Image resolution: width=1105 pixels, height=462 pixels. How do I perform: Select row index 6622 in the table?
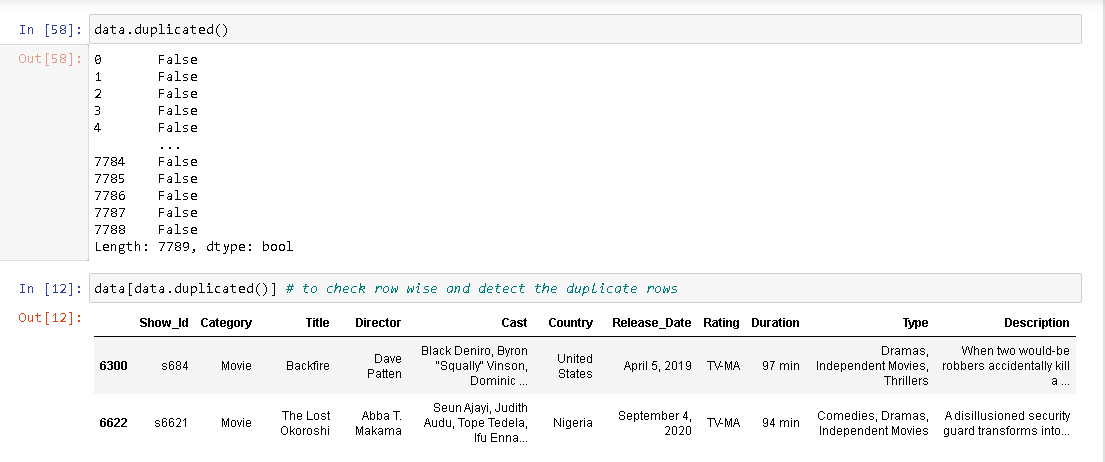[113, 423]
